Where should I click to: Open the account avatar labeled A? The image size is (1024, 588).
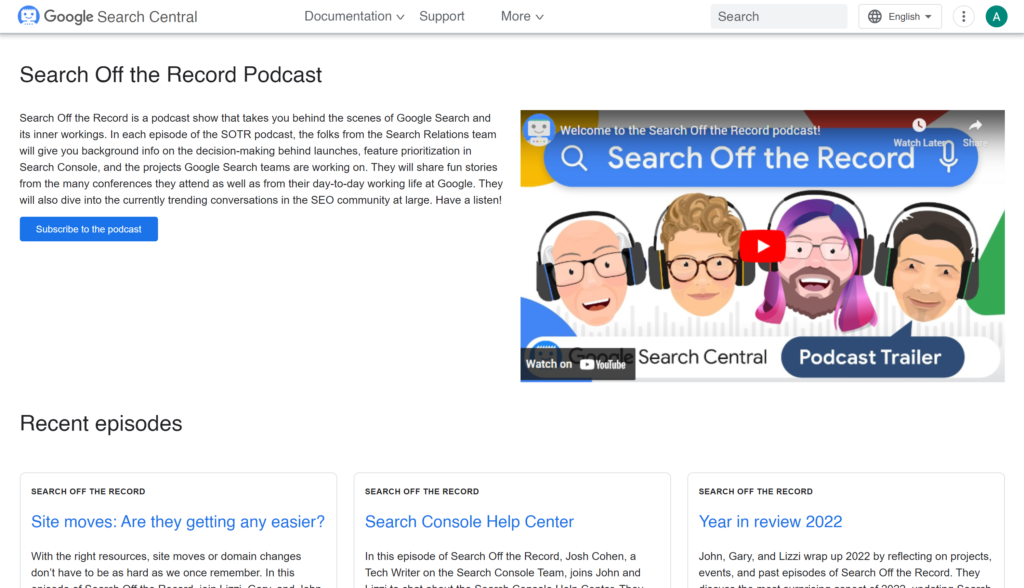tap(996, 16)
